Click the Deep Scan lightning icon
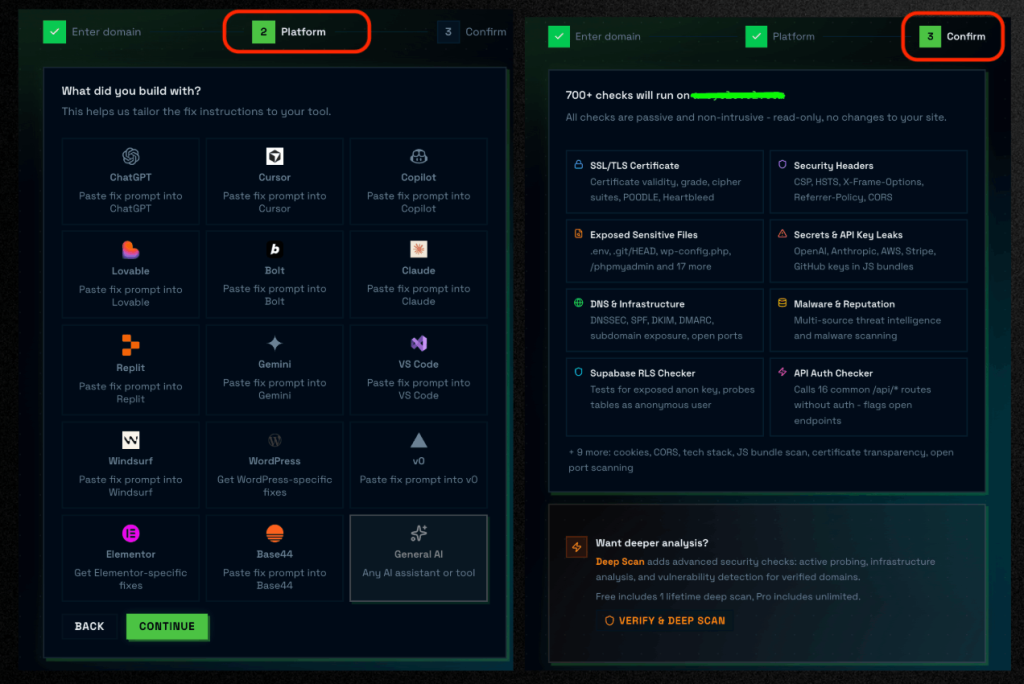This screenshot has width=1024, height=684. coord(577,547)
